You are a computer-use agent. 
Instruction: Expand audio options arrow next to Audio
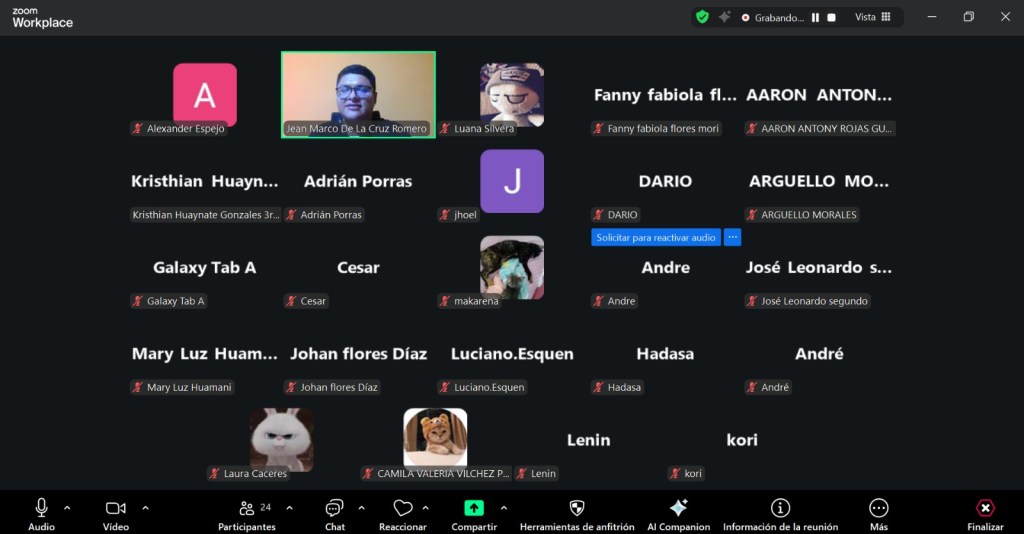point(67,507)
